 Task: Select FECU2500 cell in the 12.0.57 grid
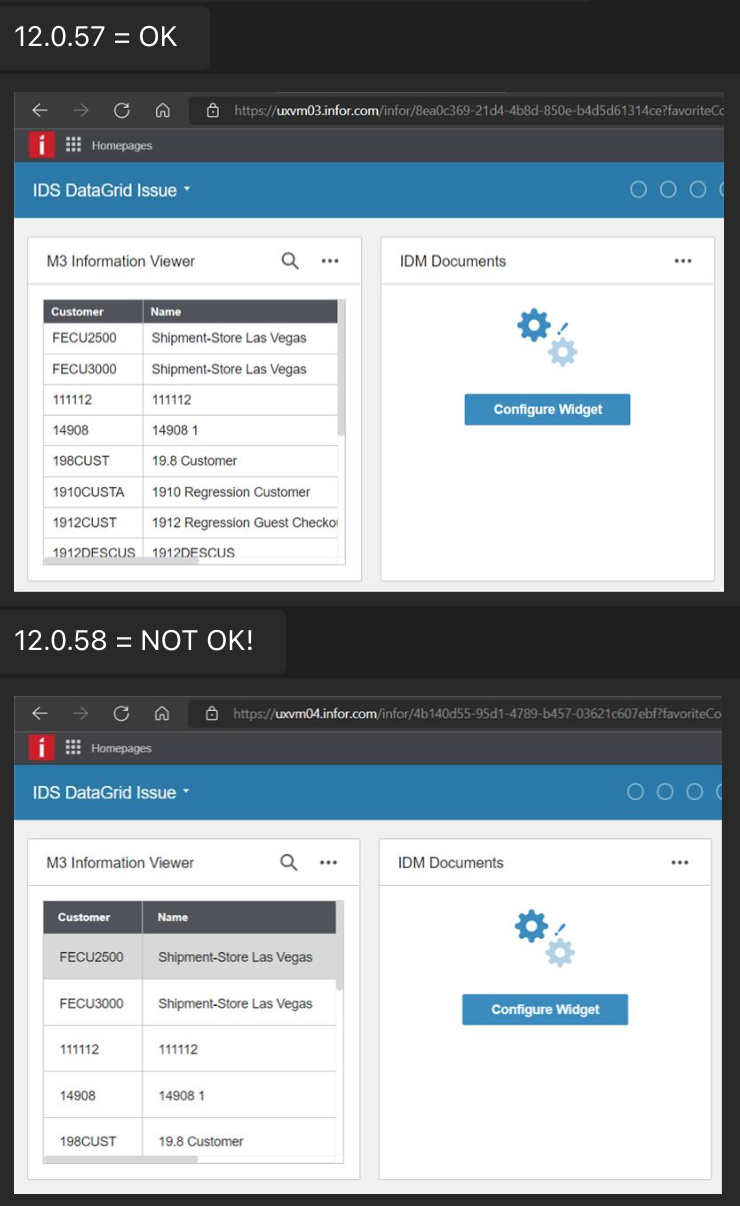point(93,338)
